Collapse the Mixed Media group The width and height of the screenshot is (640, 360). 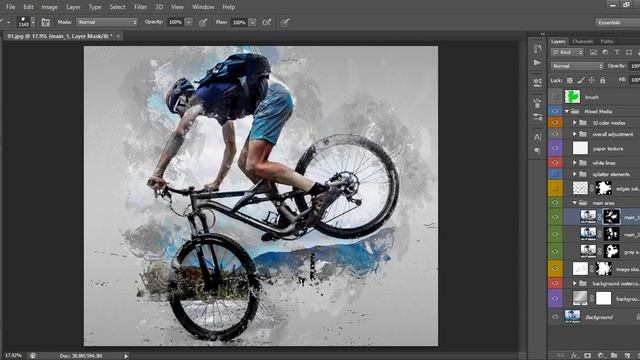(x=567, y=111)
